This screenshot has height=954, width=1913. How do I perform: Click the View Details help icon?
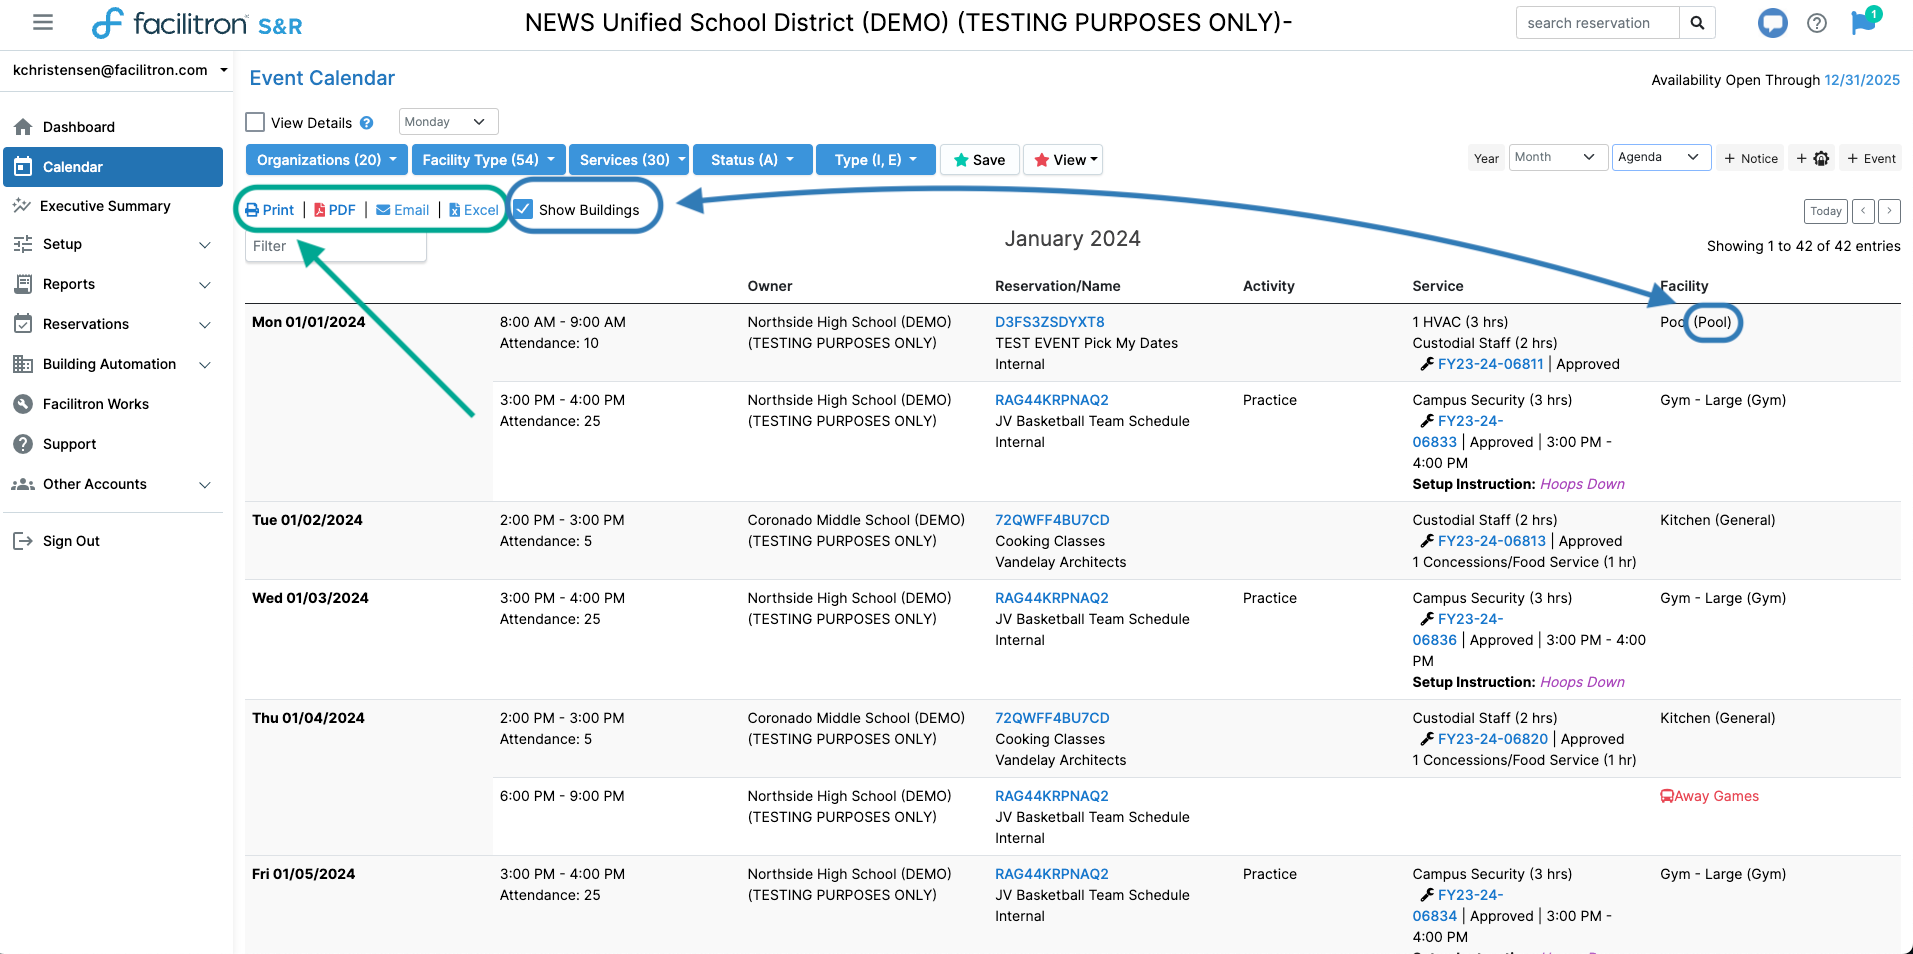coord(366,123)
